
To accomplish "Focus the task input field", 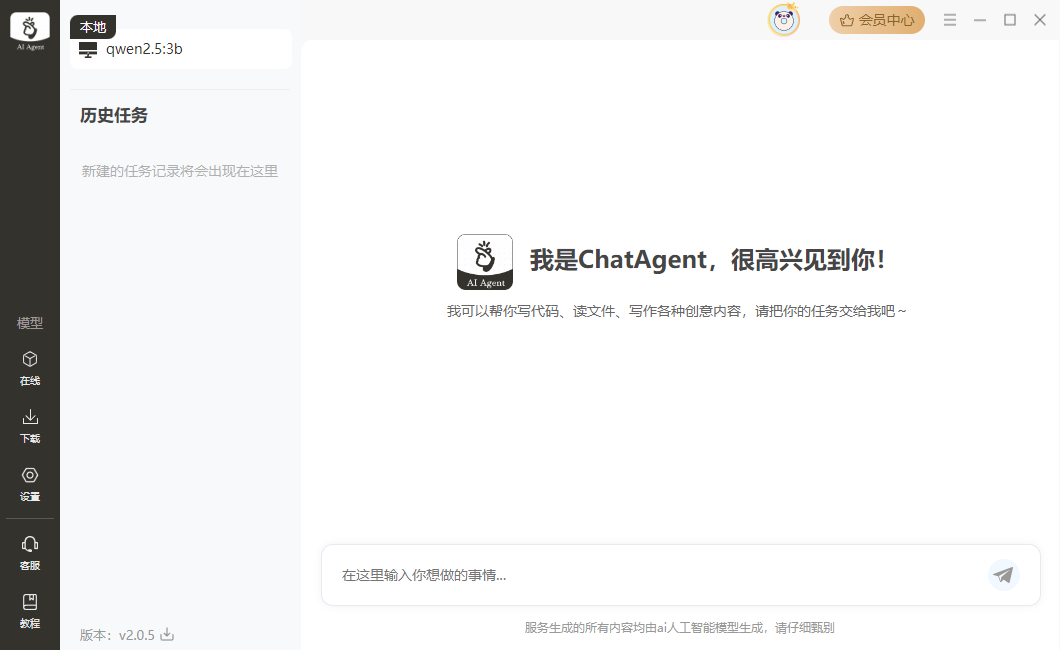I will [x=681, y=575].
